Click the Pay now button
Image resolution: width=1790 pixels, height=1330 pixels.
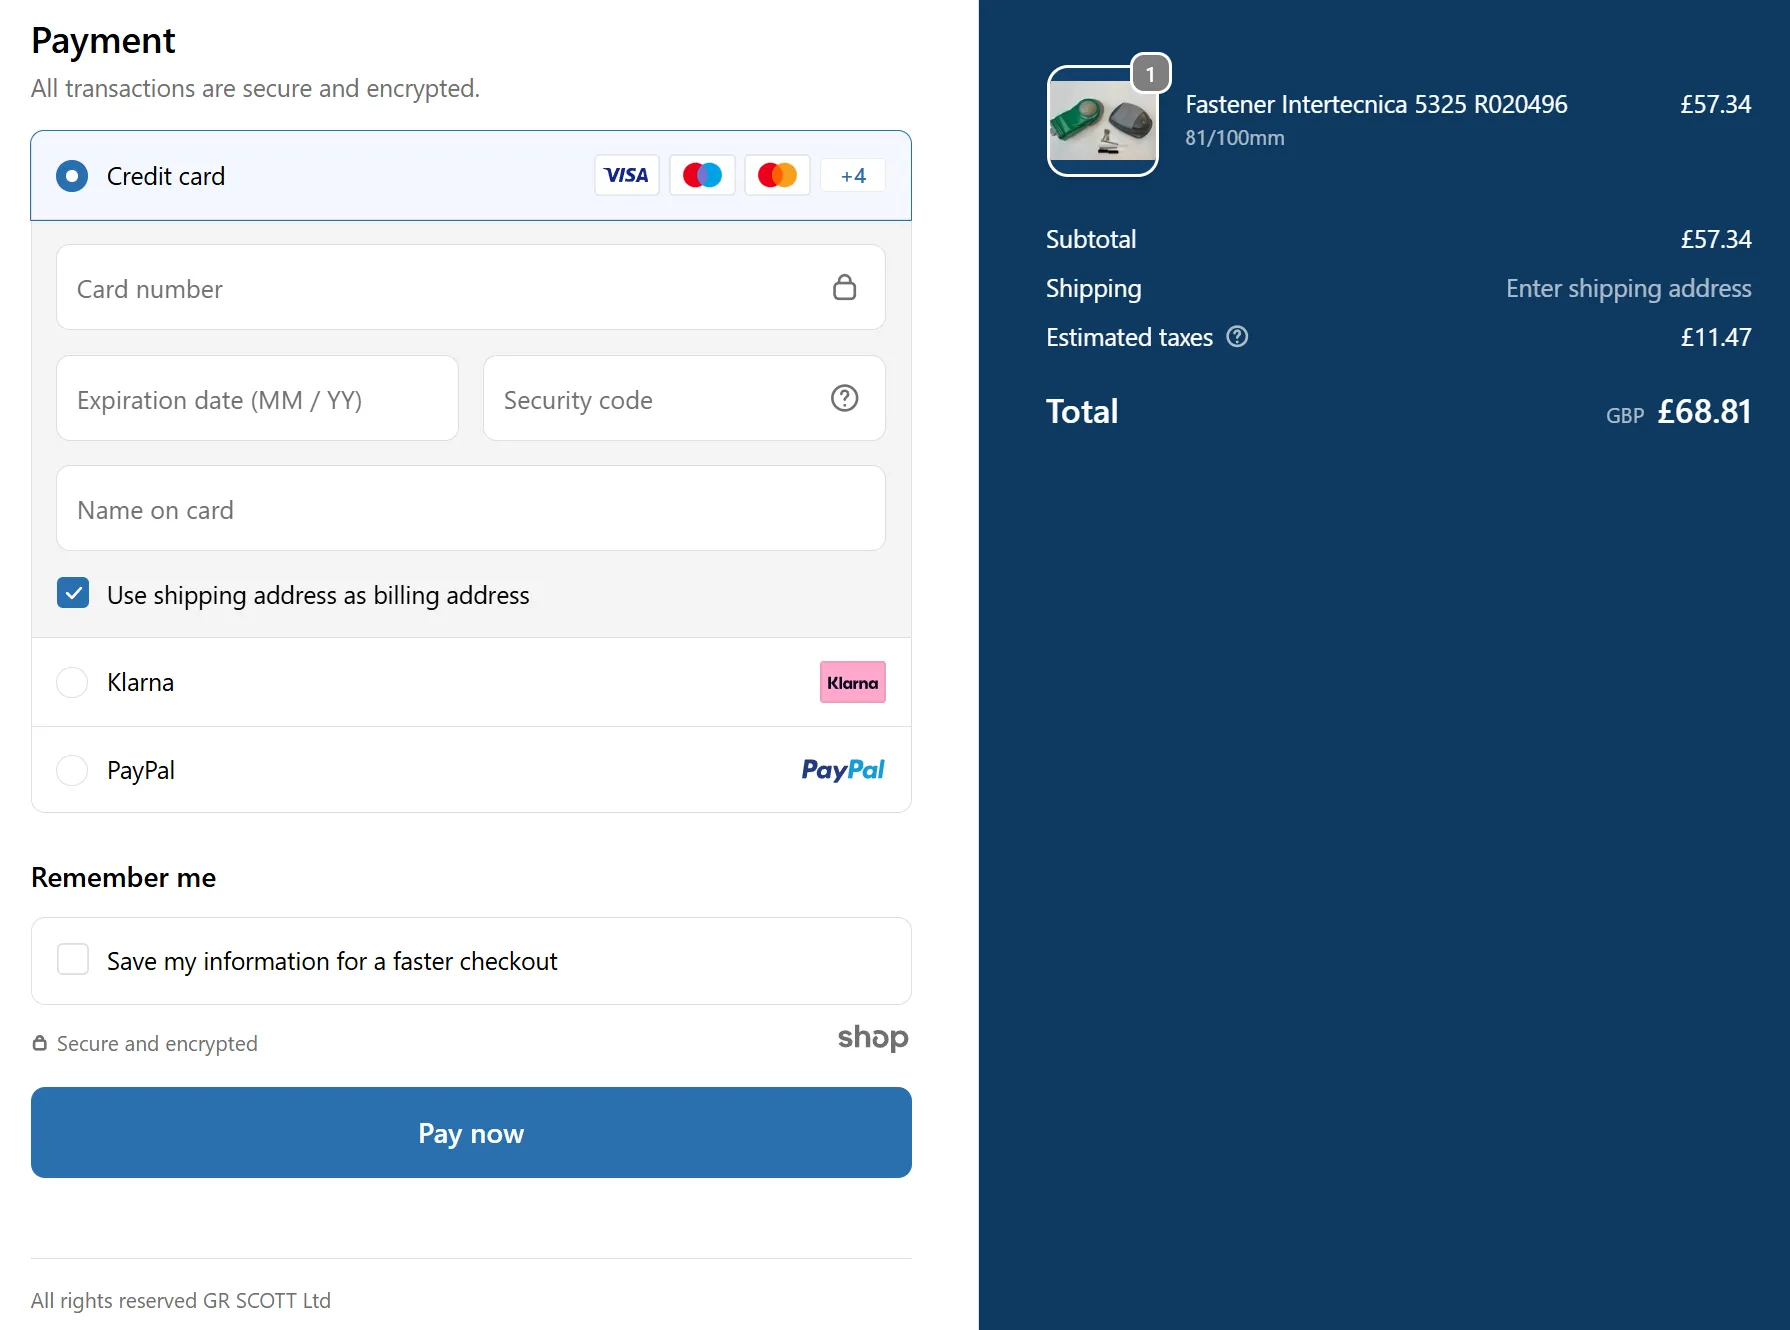(471, 1133)
